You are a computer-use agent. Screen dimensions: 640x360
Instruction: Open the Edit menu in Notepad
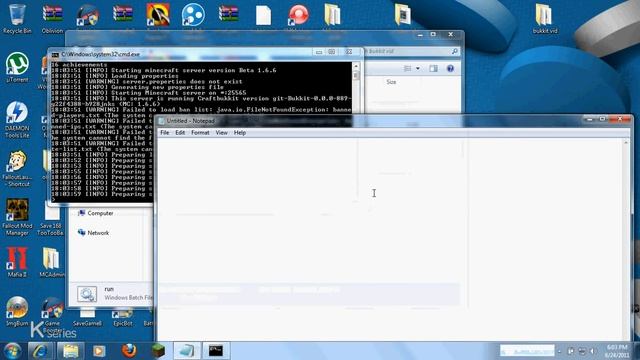click(180, 133)
